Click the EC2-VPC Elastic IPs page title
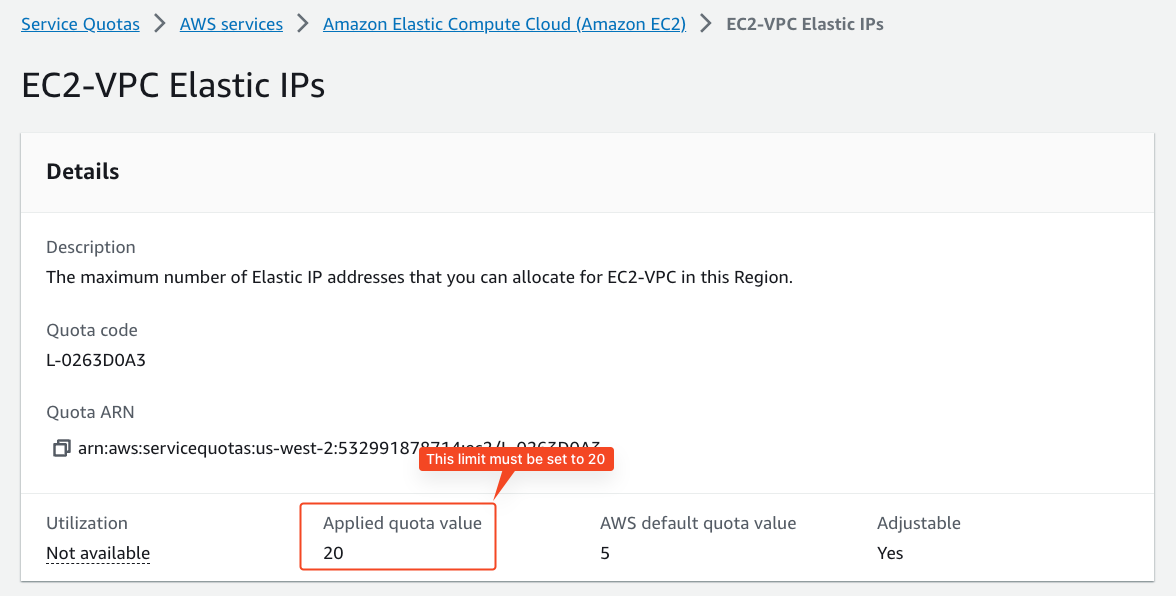Viewport: 1176px width, 596px height. point(173,86)
